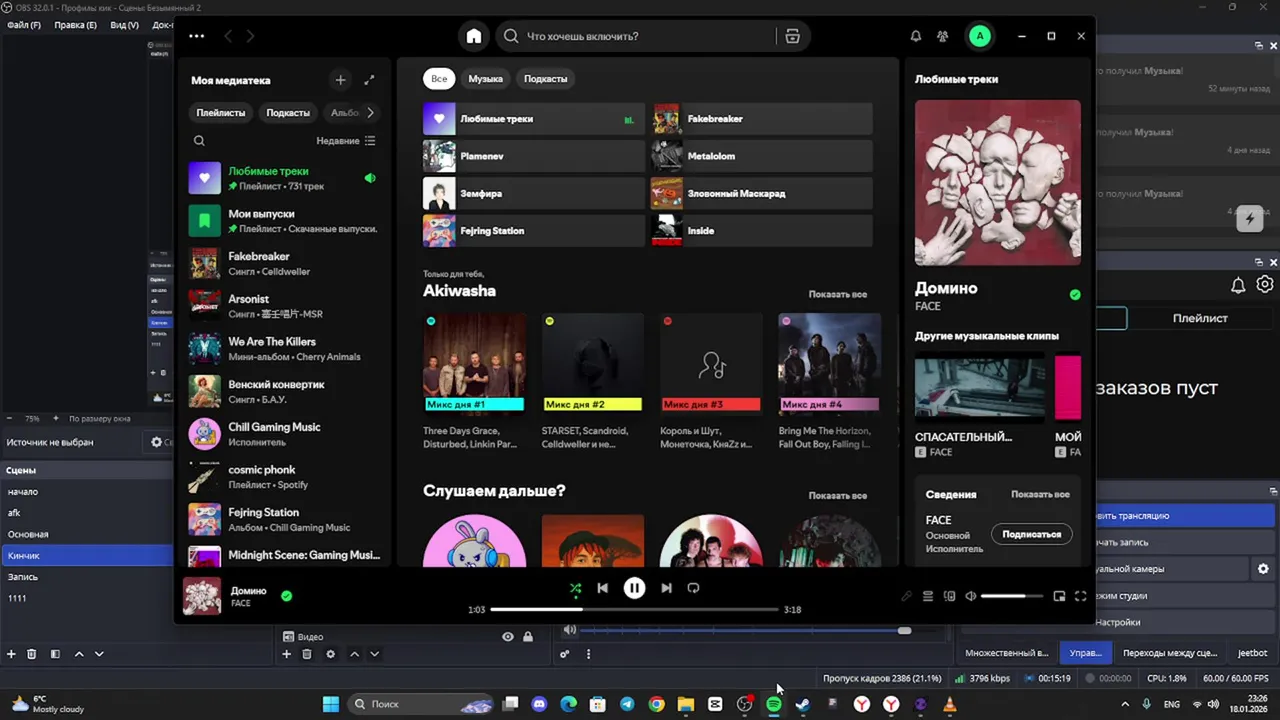The height and width of the screenshot is (720, 1280).
Task: Click 'Подписаться' to follow FACE
Action: [1031, 534]
